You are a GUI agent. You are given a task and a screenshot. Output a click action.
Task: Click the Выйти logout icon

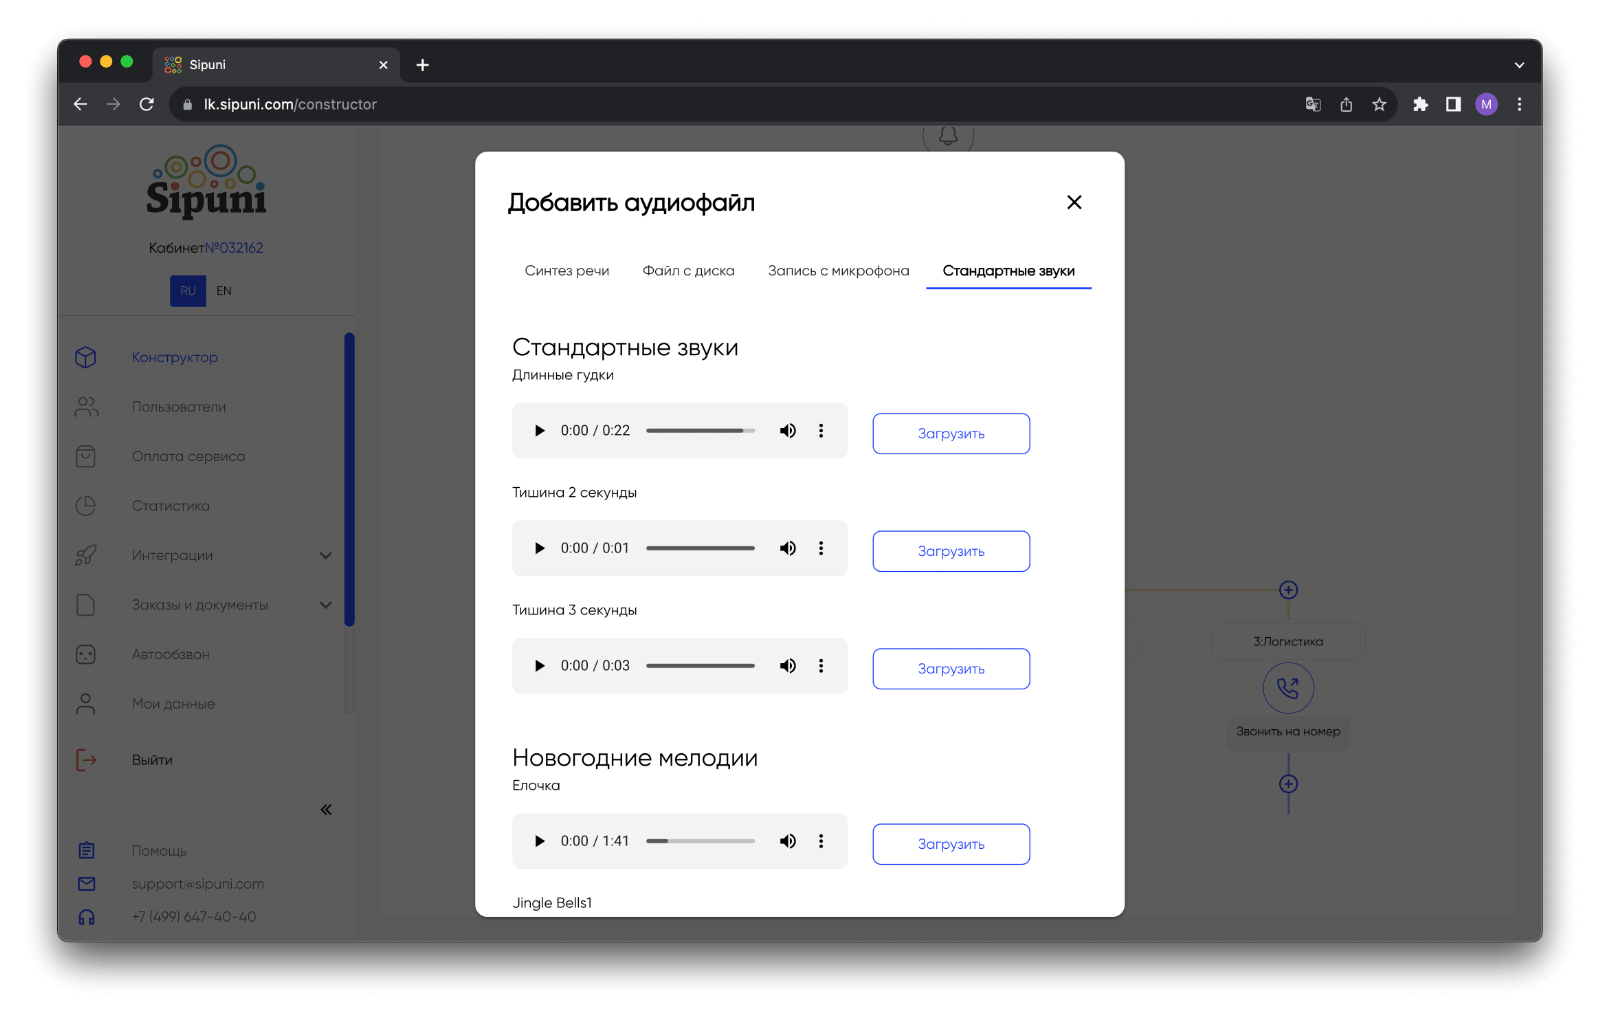(x=86, y=760)
